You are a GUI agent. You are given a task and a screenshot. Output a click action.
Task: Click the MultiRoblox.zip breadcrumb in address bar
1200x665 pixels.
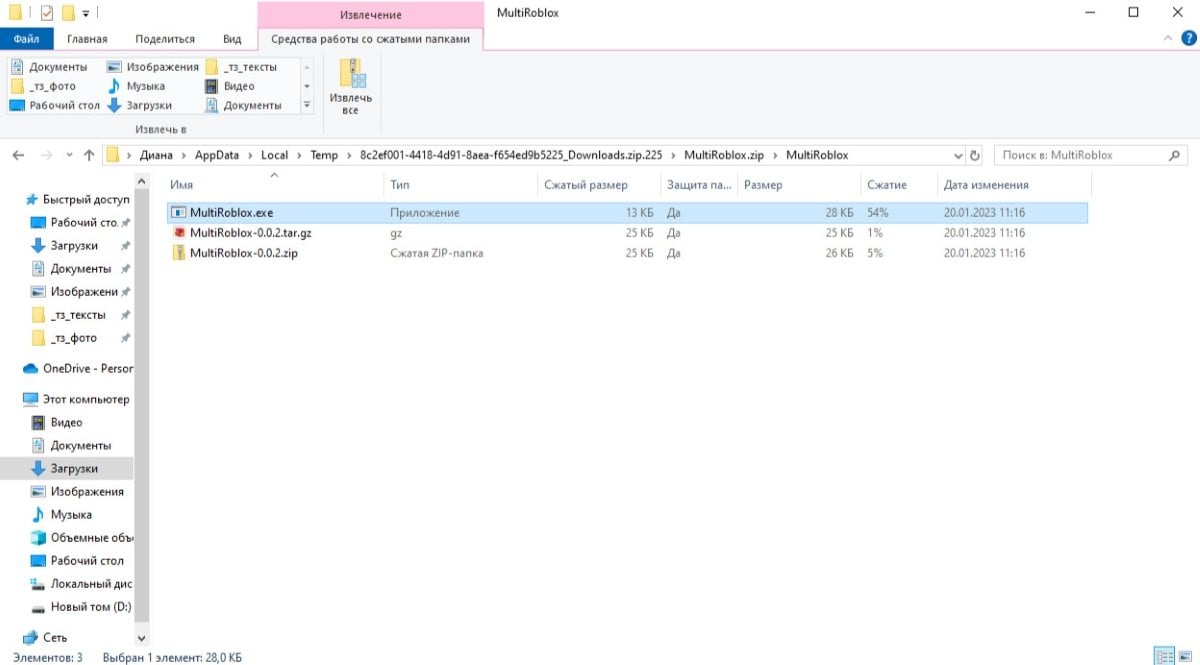point(724,156)
